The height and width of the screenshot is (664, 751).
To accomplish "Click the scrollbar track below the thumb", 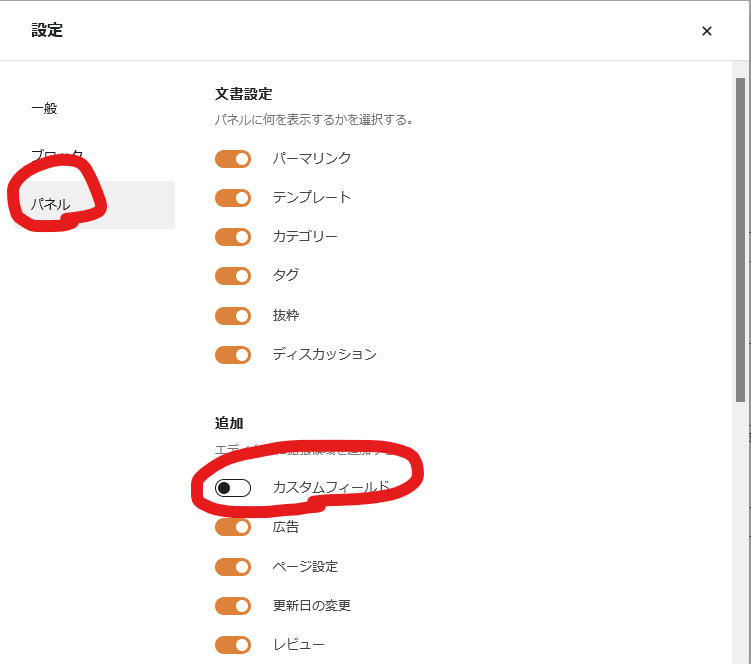I will (740, 532).
